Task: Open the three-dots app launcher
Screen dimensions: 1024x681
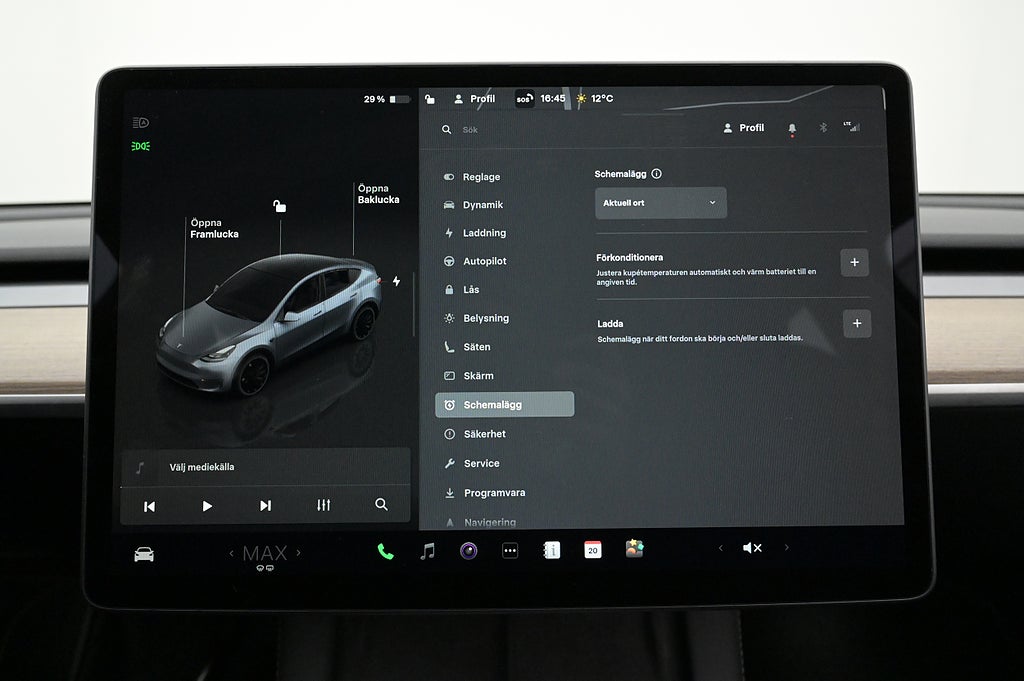Action: pyautogui.click(x=510, y=551)
